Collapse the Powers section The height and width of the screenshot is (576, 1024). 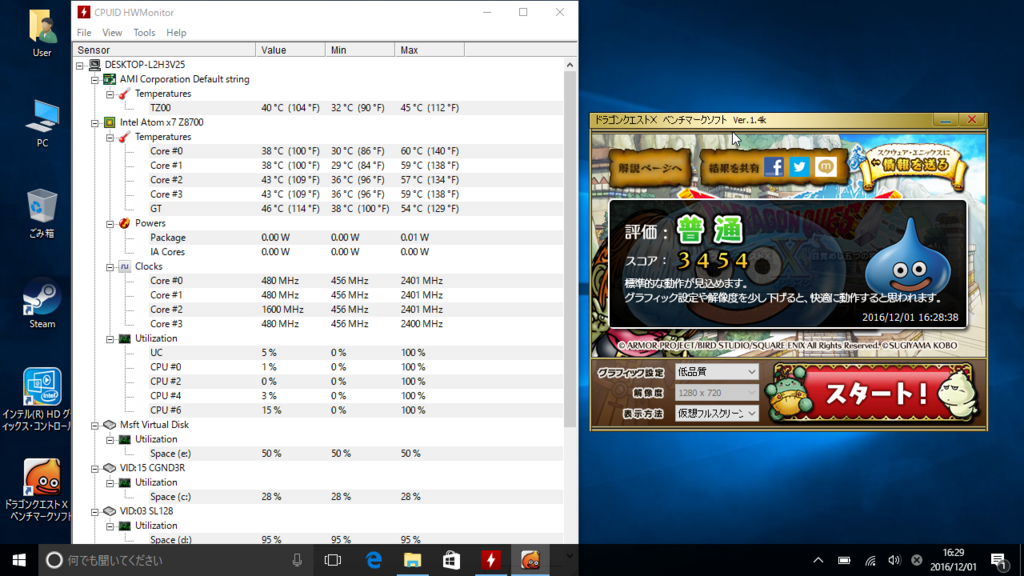110,223
